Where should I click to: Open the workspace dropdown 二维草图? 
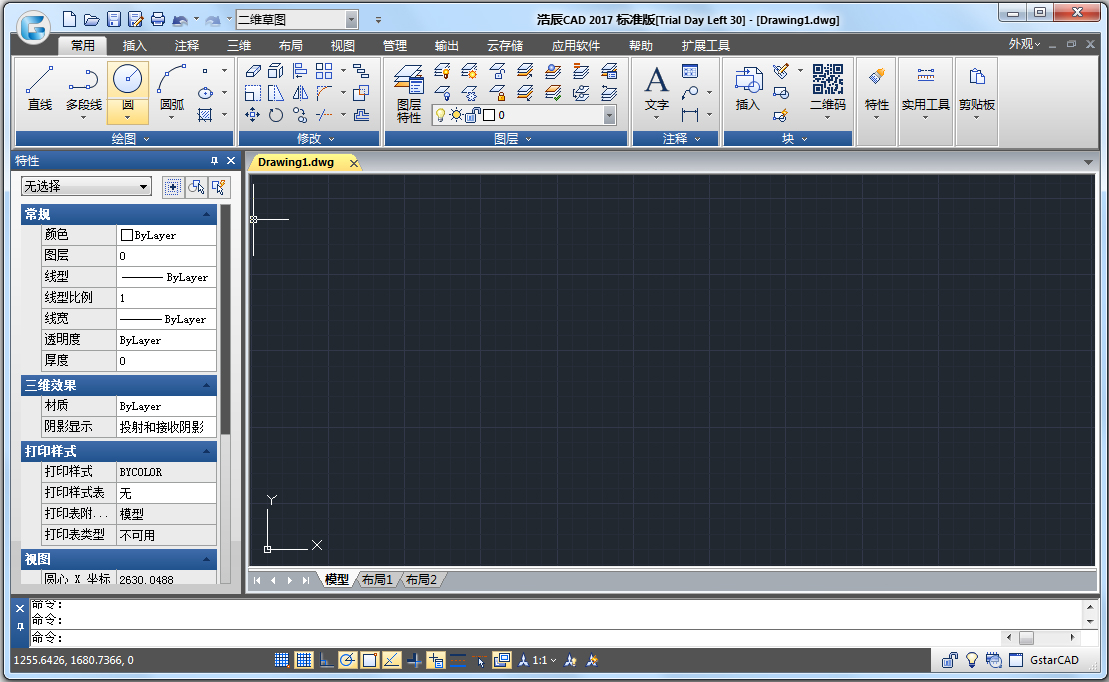[297, 20]
